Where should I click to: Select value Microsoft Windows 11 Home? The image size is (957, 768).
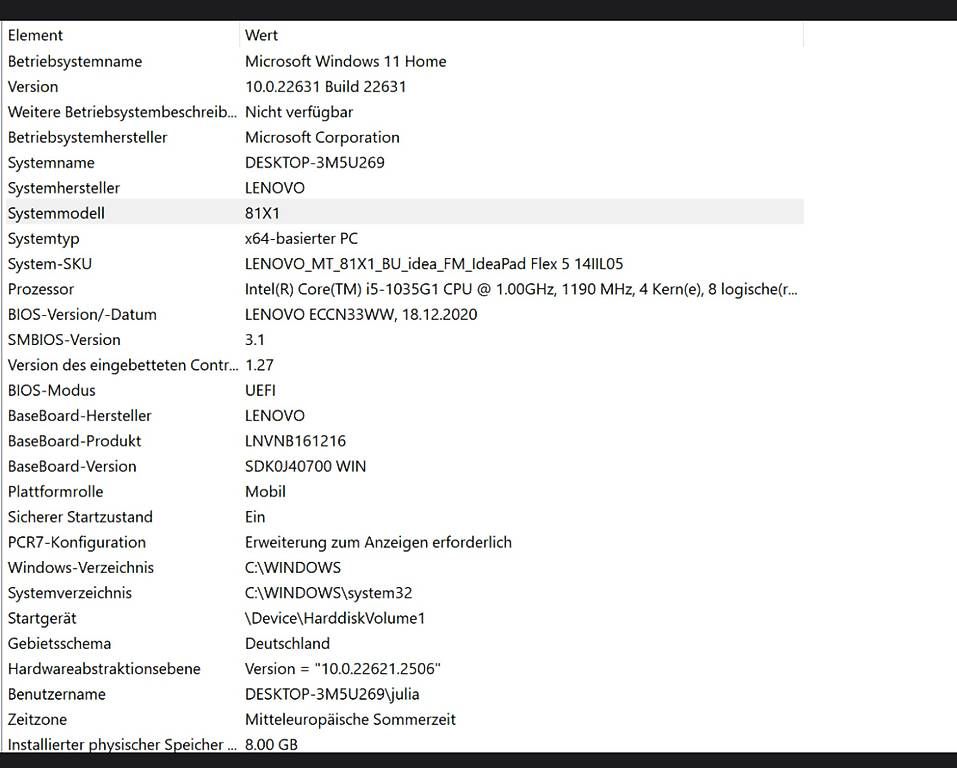tap(345, 61)
